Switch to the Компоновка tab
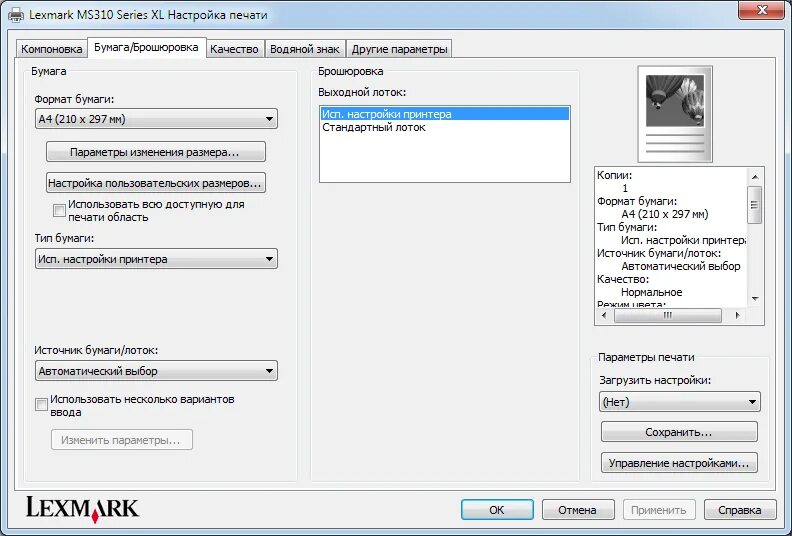 coord(52,49)
